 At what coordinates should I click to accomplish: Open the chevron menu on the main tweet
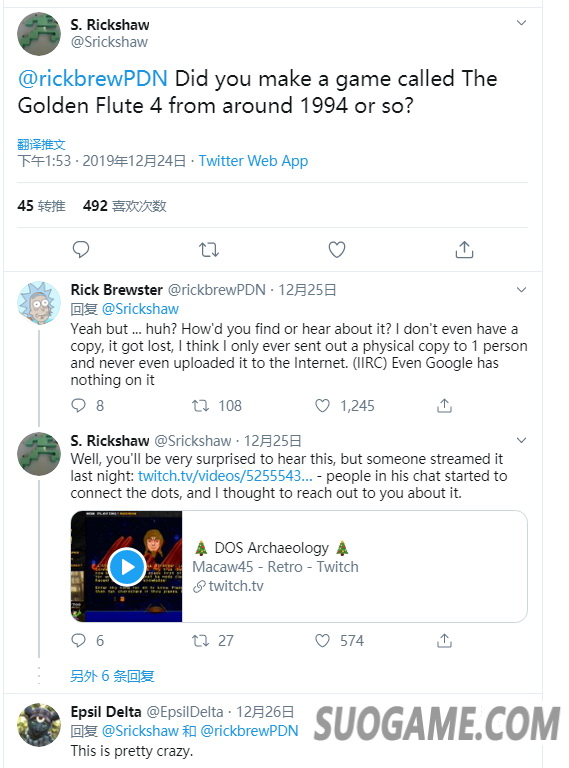tap(522, 23)
